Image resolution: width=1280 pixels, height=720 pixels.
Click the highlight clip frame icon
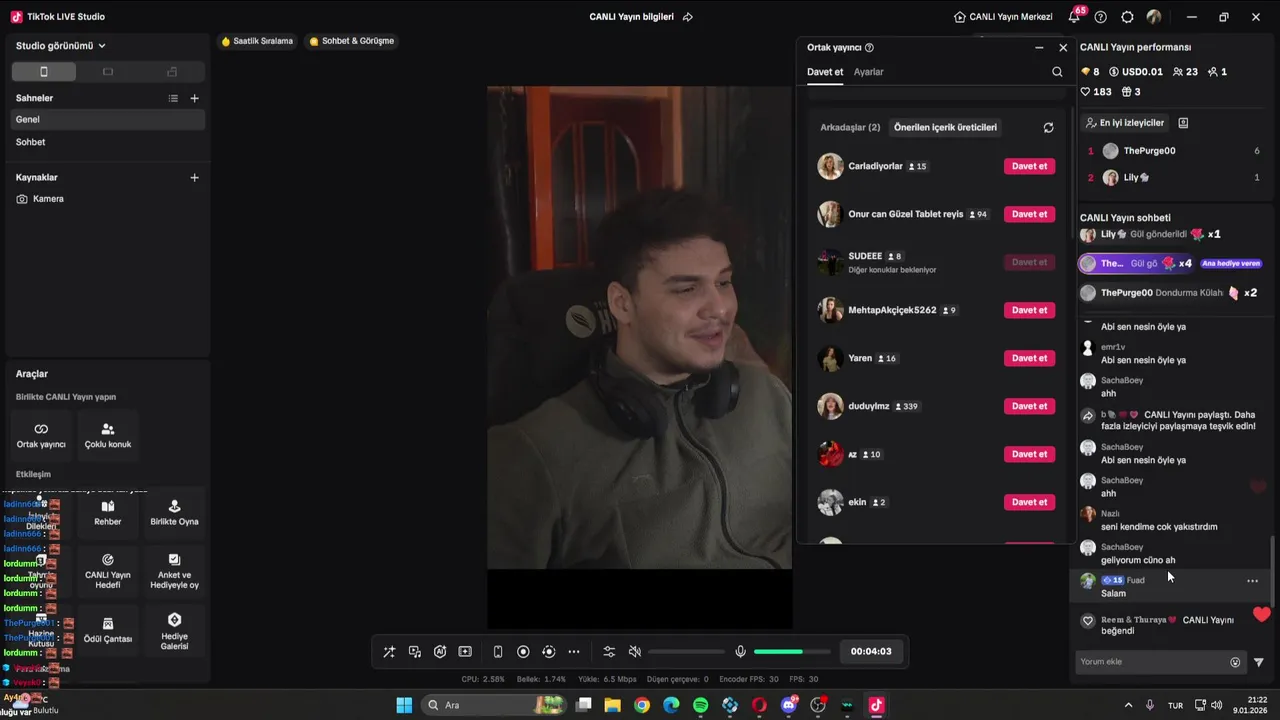point(465,652)
